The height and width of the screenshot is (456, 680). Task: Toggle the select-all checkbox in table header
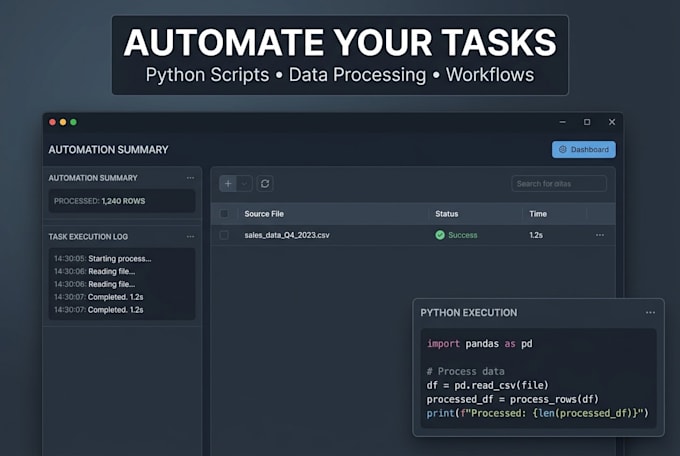click(224, 213)
